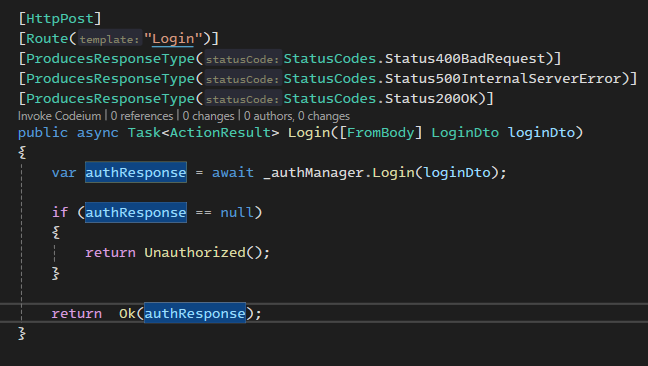Screen dimensions: 648x366
Task: Click the template: inlay hint
Action: pyautogui.click(x=110, y=39)
